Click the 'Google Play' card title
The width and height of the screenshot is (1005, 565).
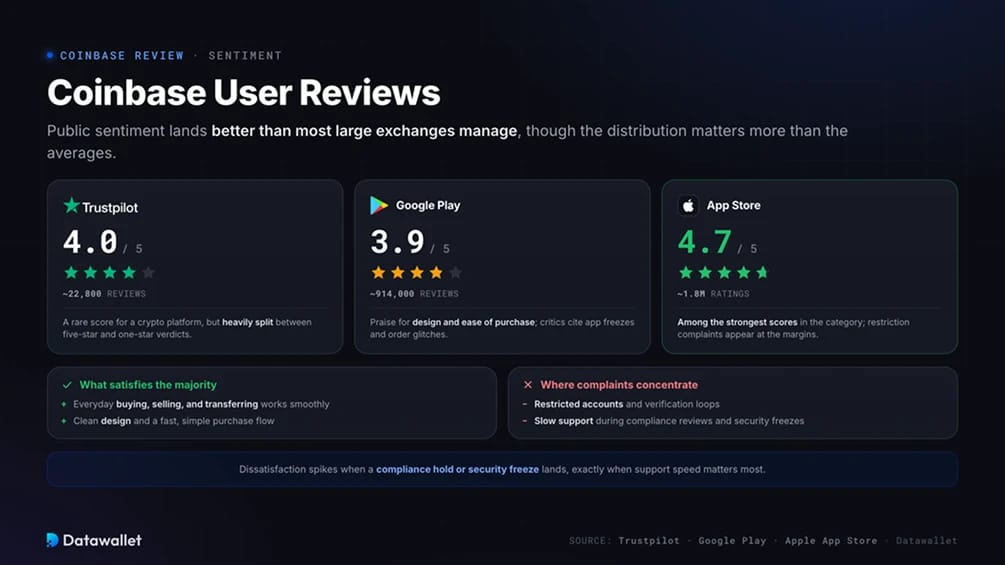click(x=428, y=206)
